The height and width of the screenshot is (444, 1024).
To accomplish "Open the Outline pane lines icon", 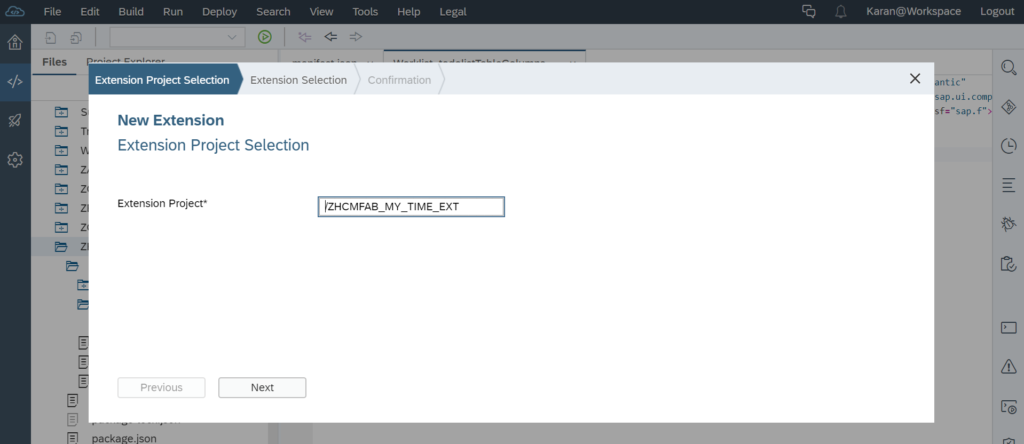I will click(1008, 185).
